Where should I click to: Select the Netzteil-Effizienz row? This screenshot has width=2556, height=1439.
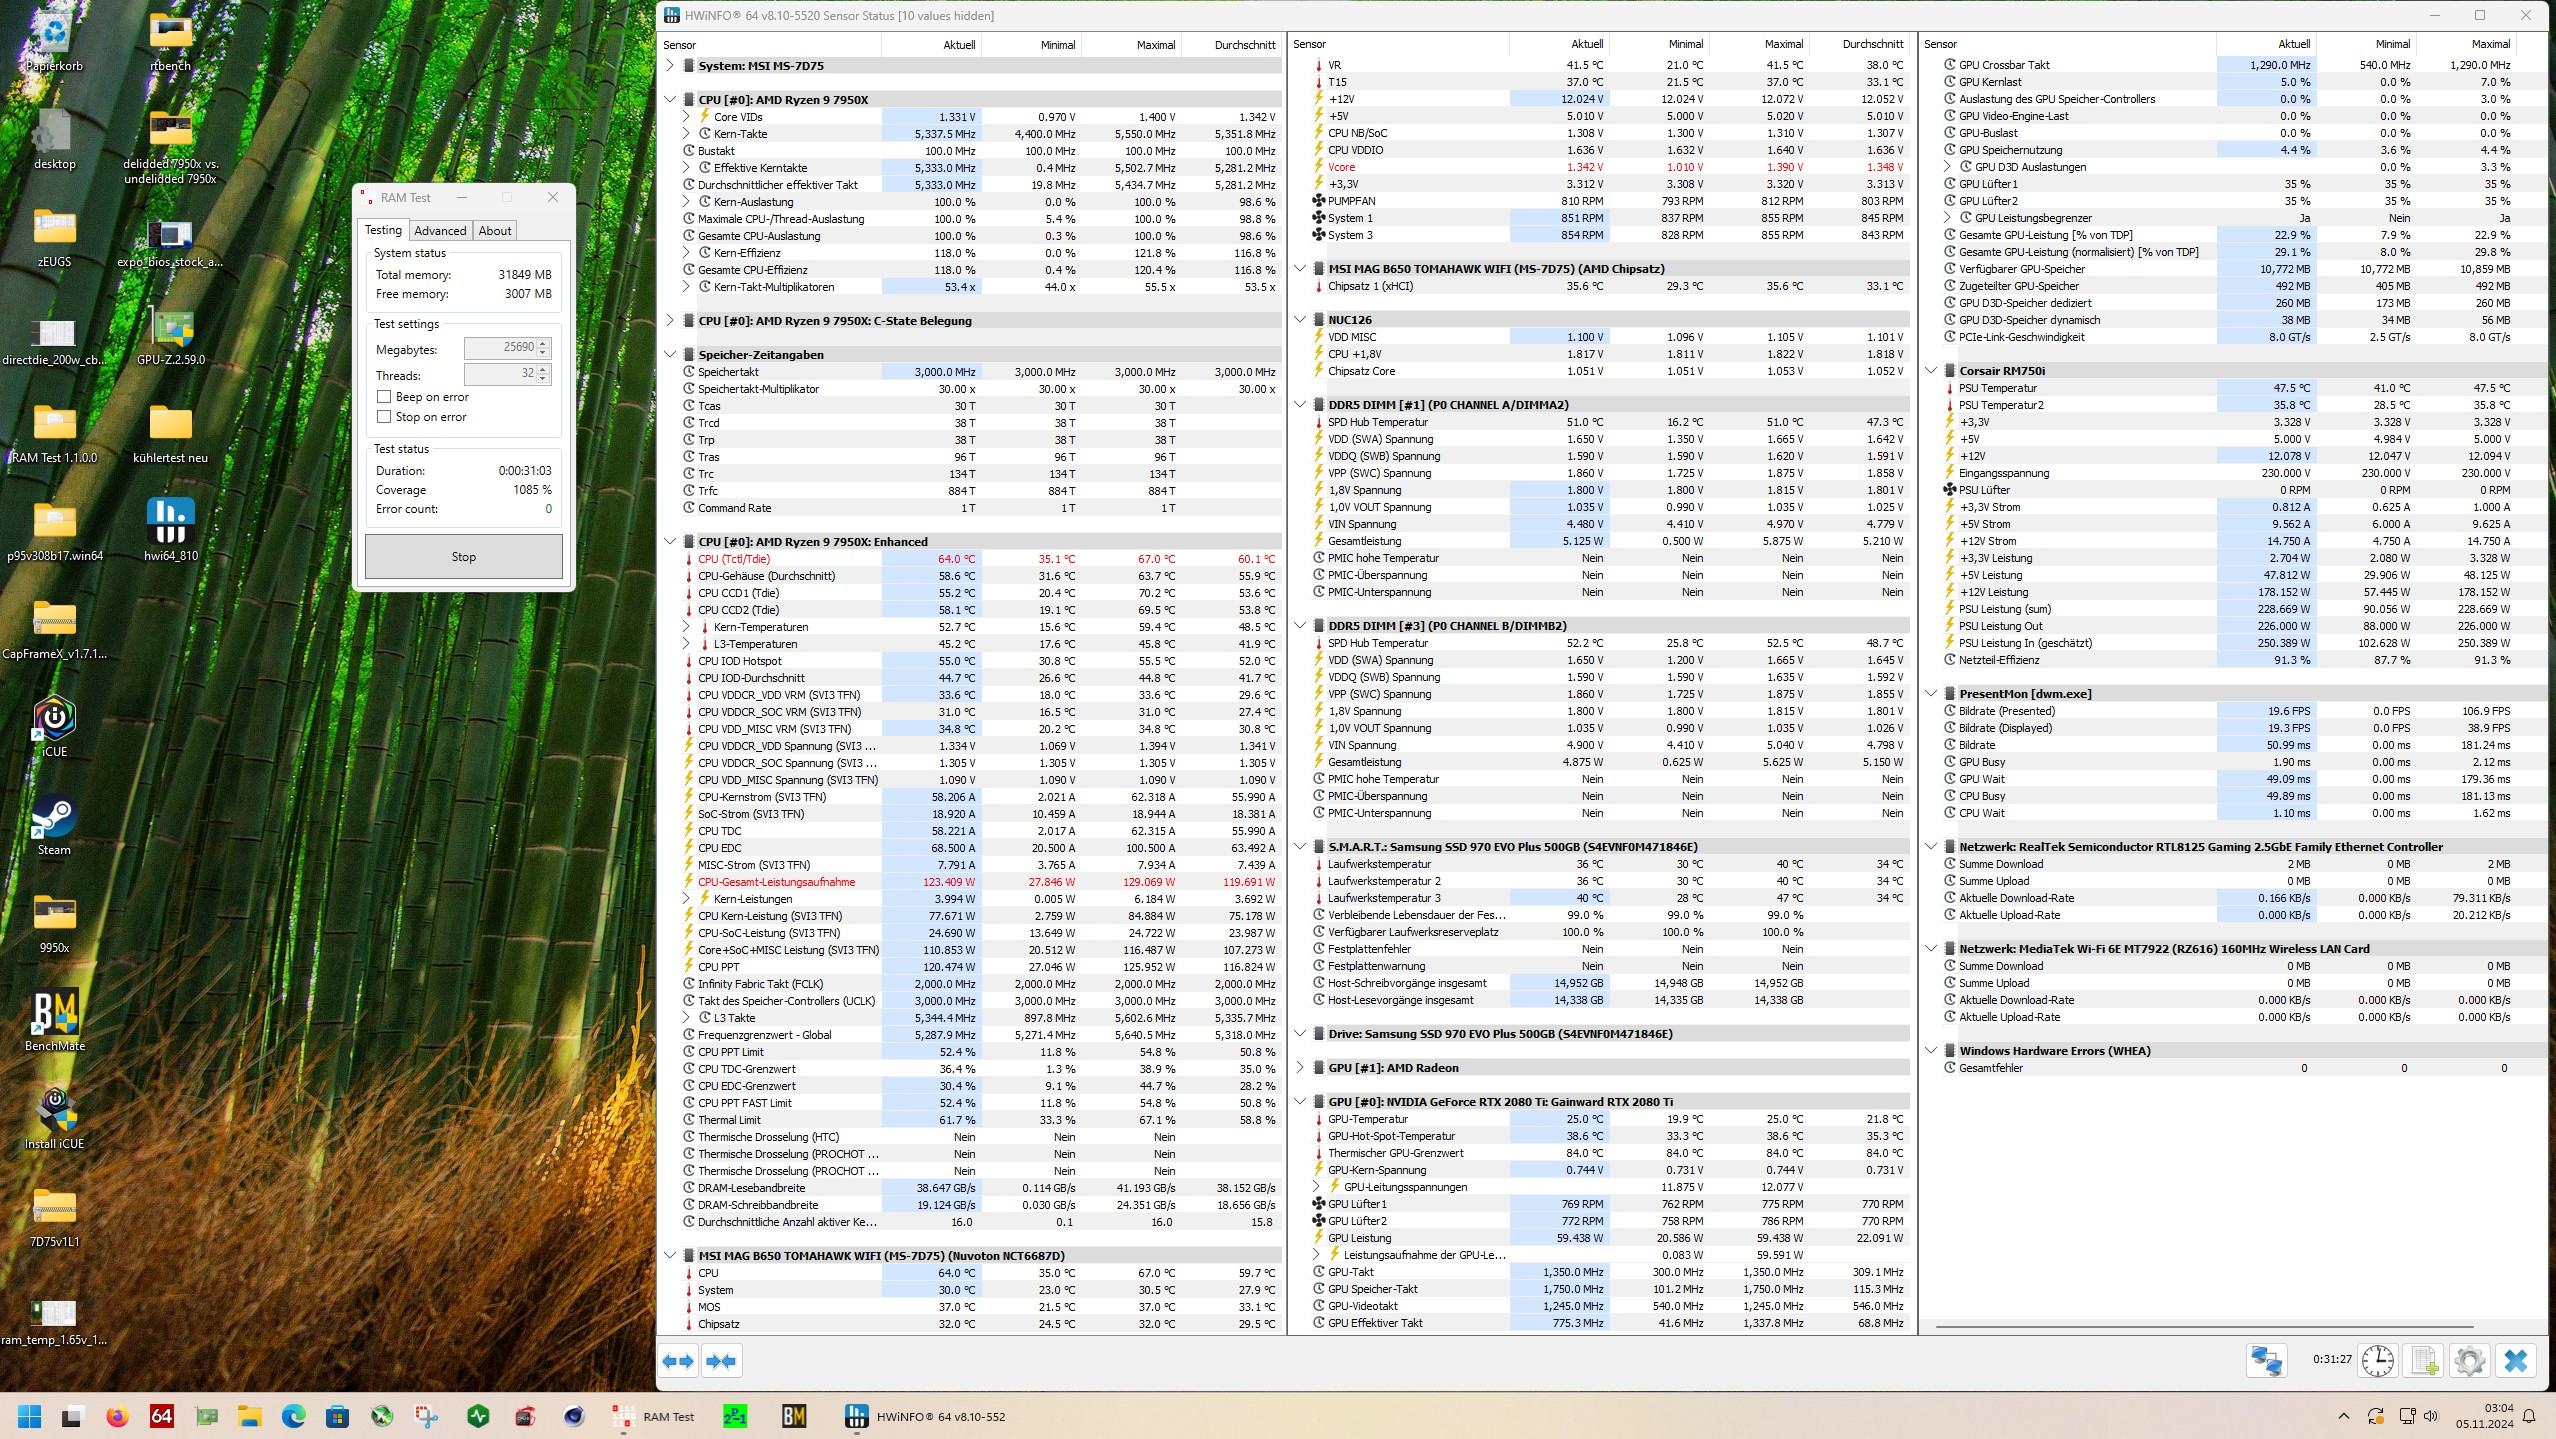coord(2230,660)
